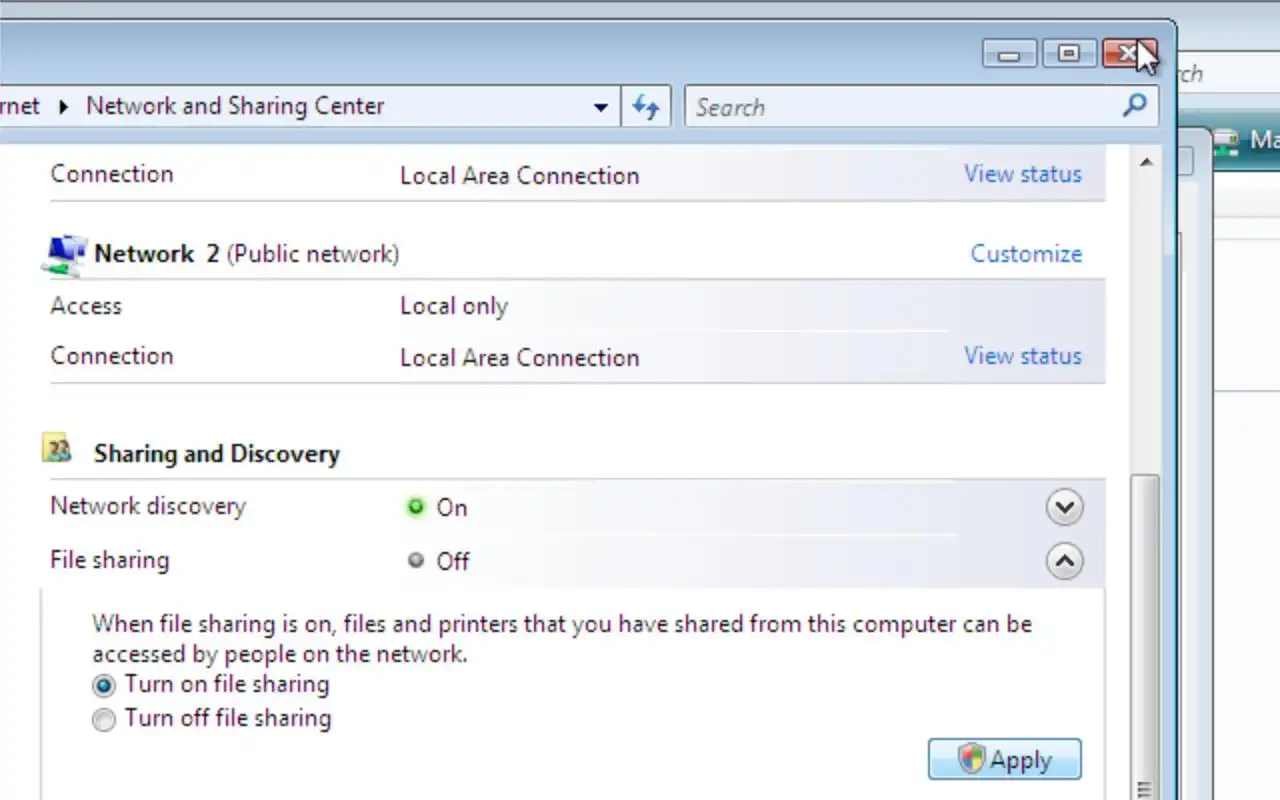
Task: Click the Network 2 computer icon
Action: pos(65,254)
